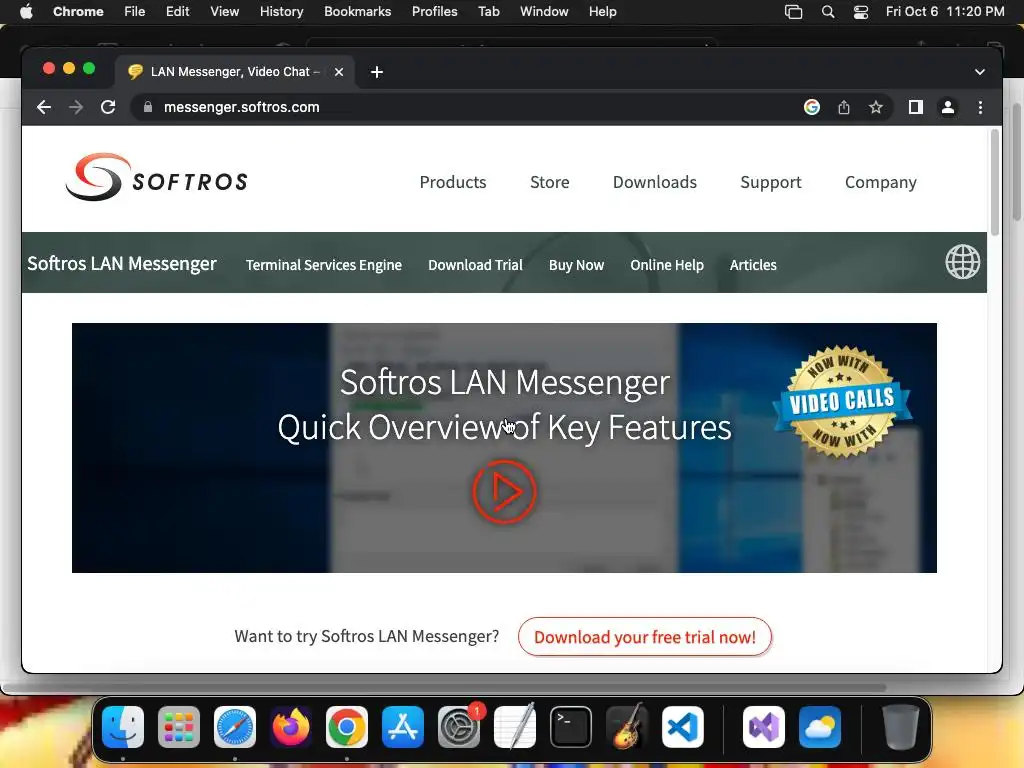Click the page vertical scrollbar

[x=995, y=182]
